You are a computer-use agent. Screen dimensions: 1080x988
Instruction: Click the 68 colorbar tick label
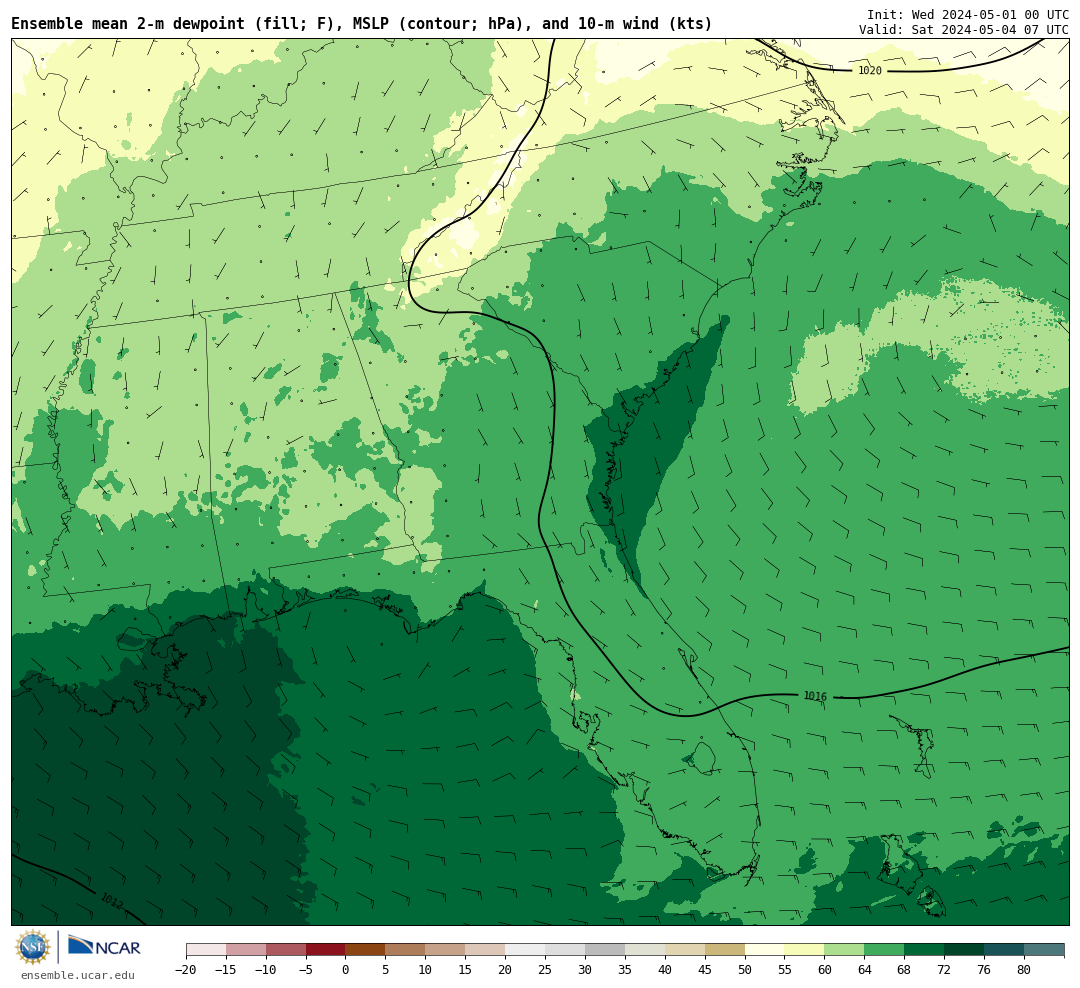904,969
